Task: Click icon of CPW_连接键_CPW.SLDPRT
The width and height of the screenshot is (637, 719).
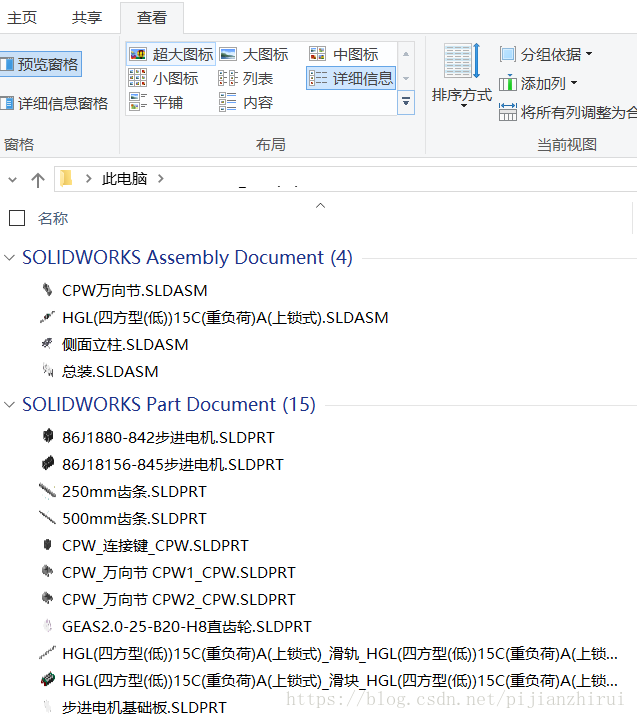Action: 47,545
